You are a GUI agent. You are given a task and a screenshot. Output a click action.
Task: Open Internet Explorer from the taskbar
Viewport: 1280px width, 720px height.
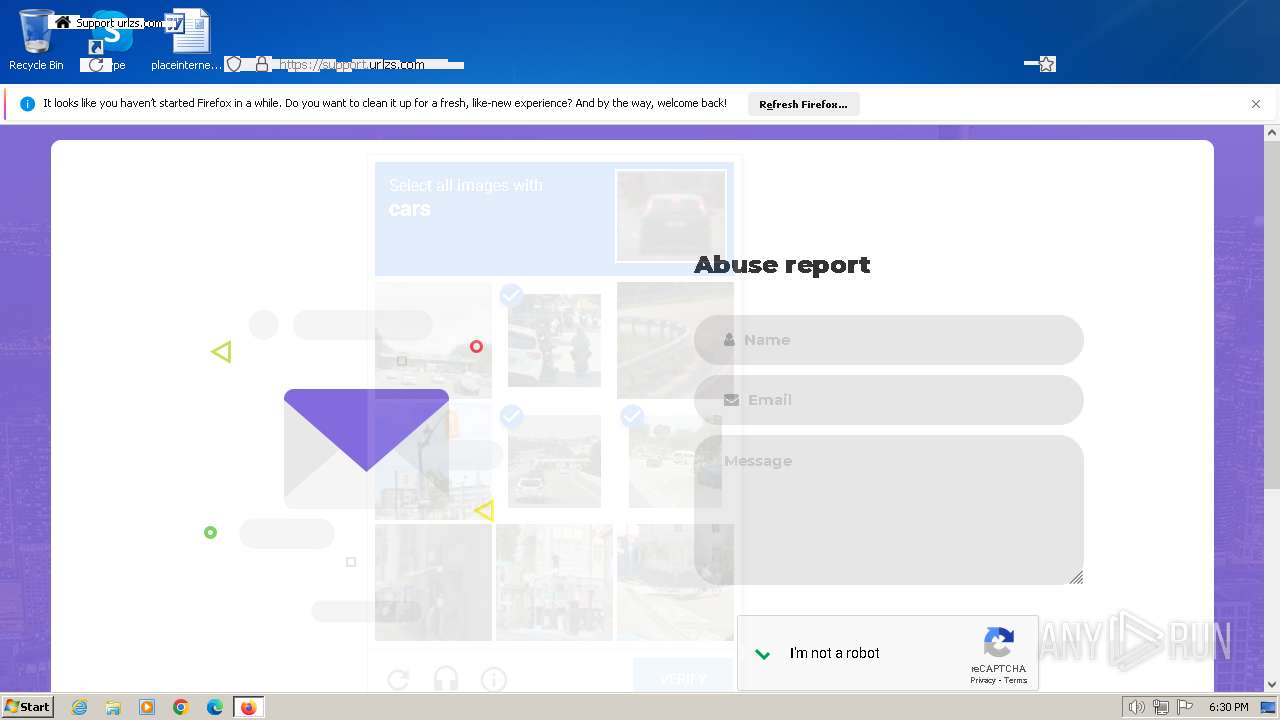(x=79, y=707)
